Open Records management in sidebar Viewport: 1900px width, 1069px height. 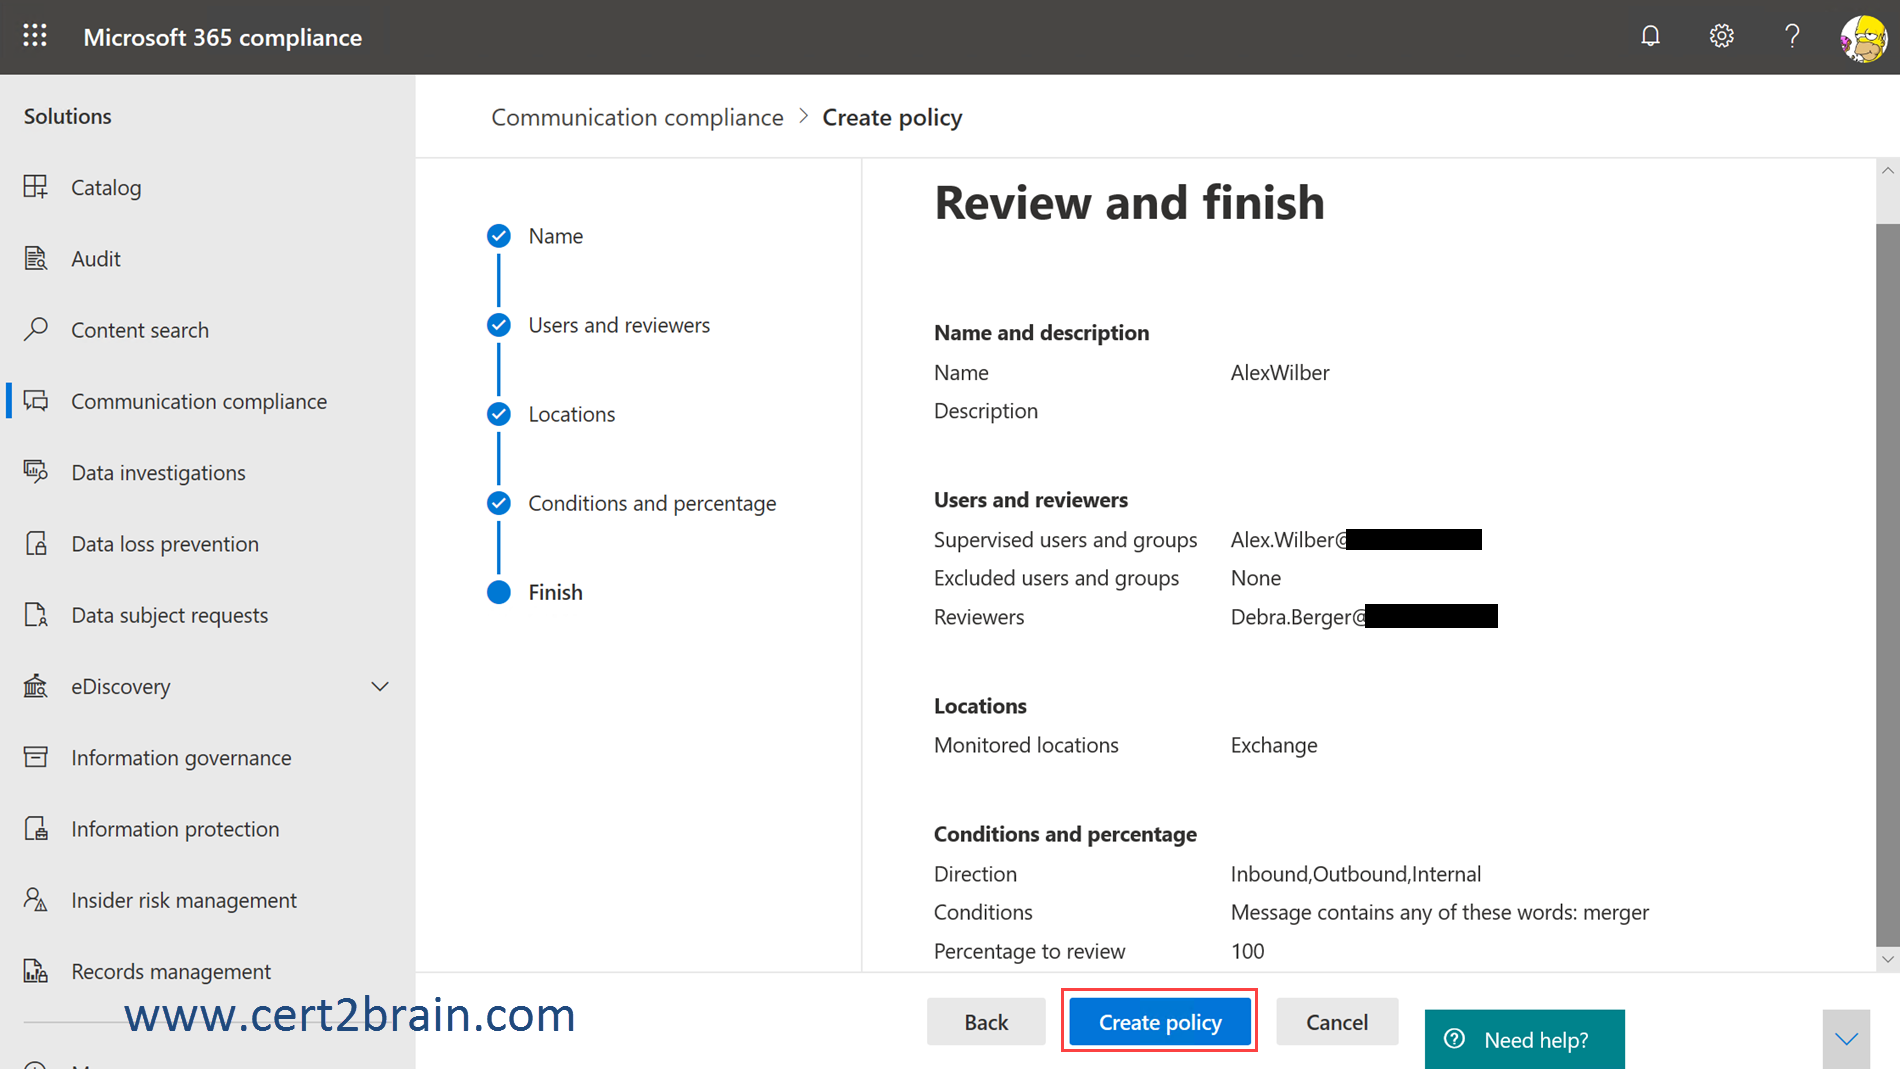click(171, 971)
